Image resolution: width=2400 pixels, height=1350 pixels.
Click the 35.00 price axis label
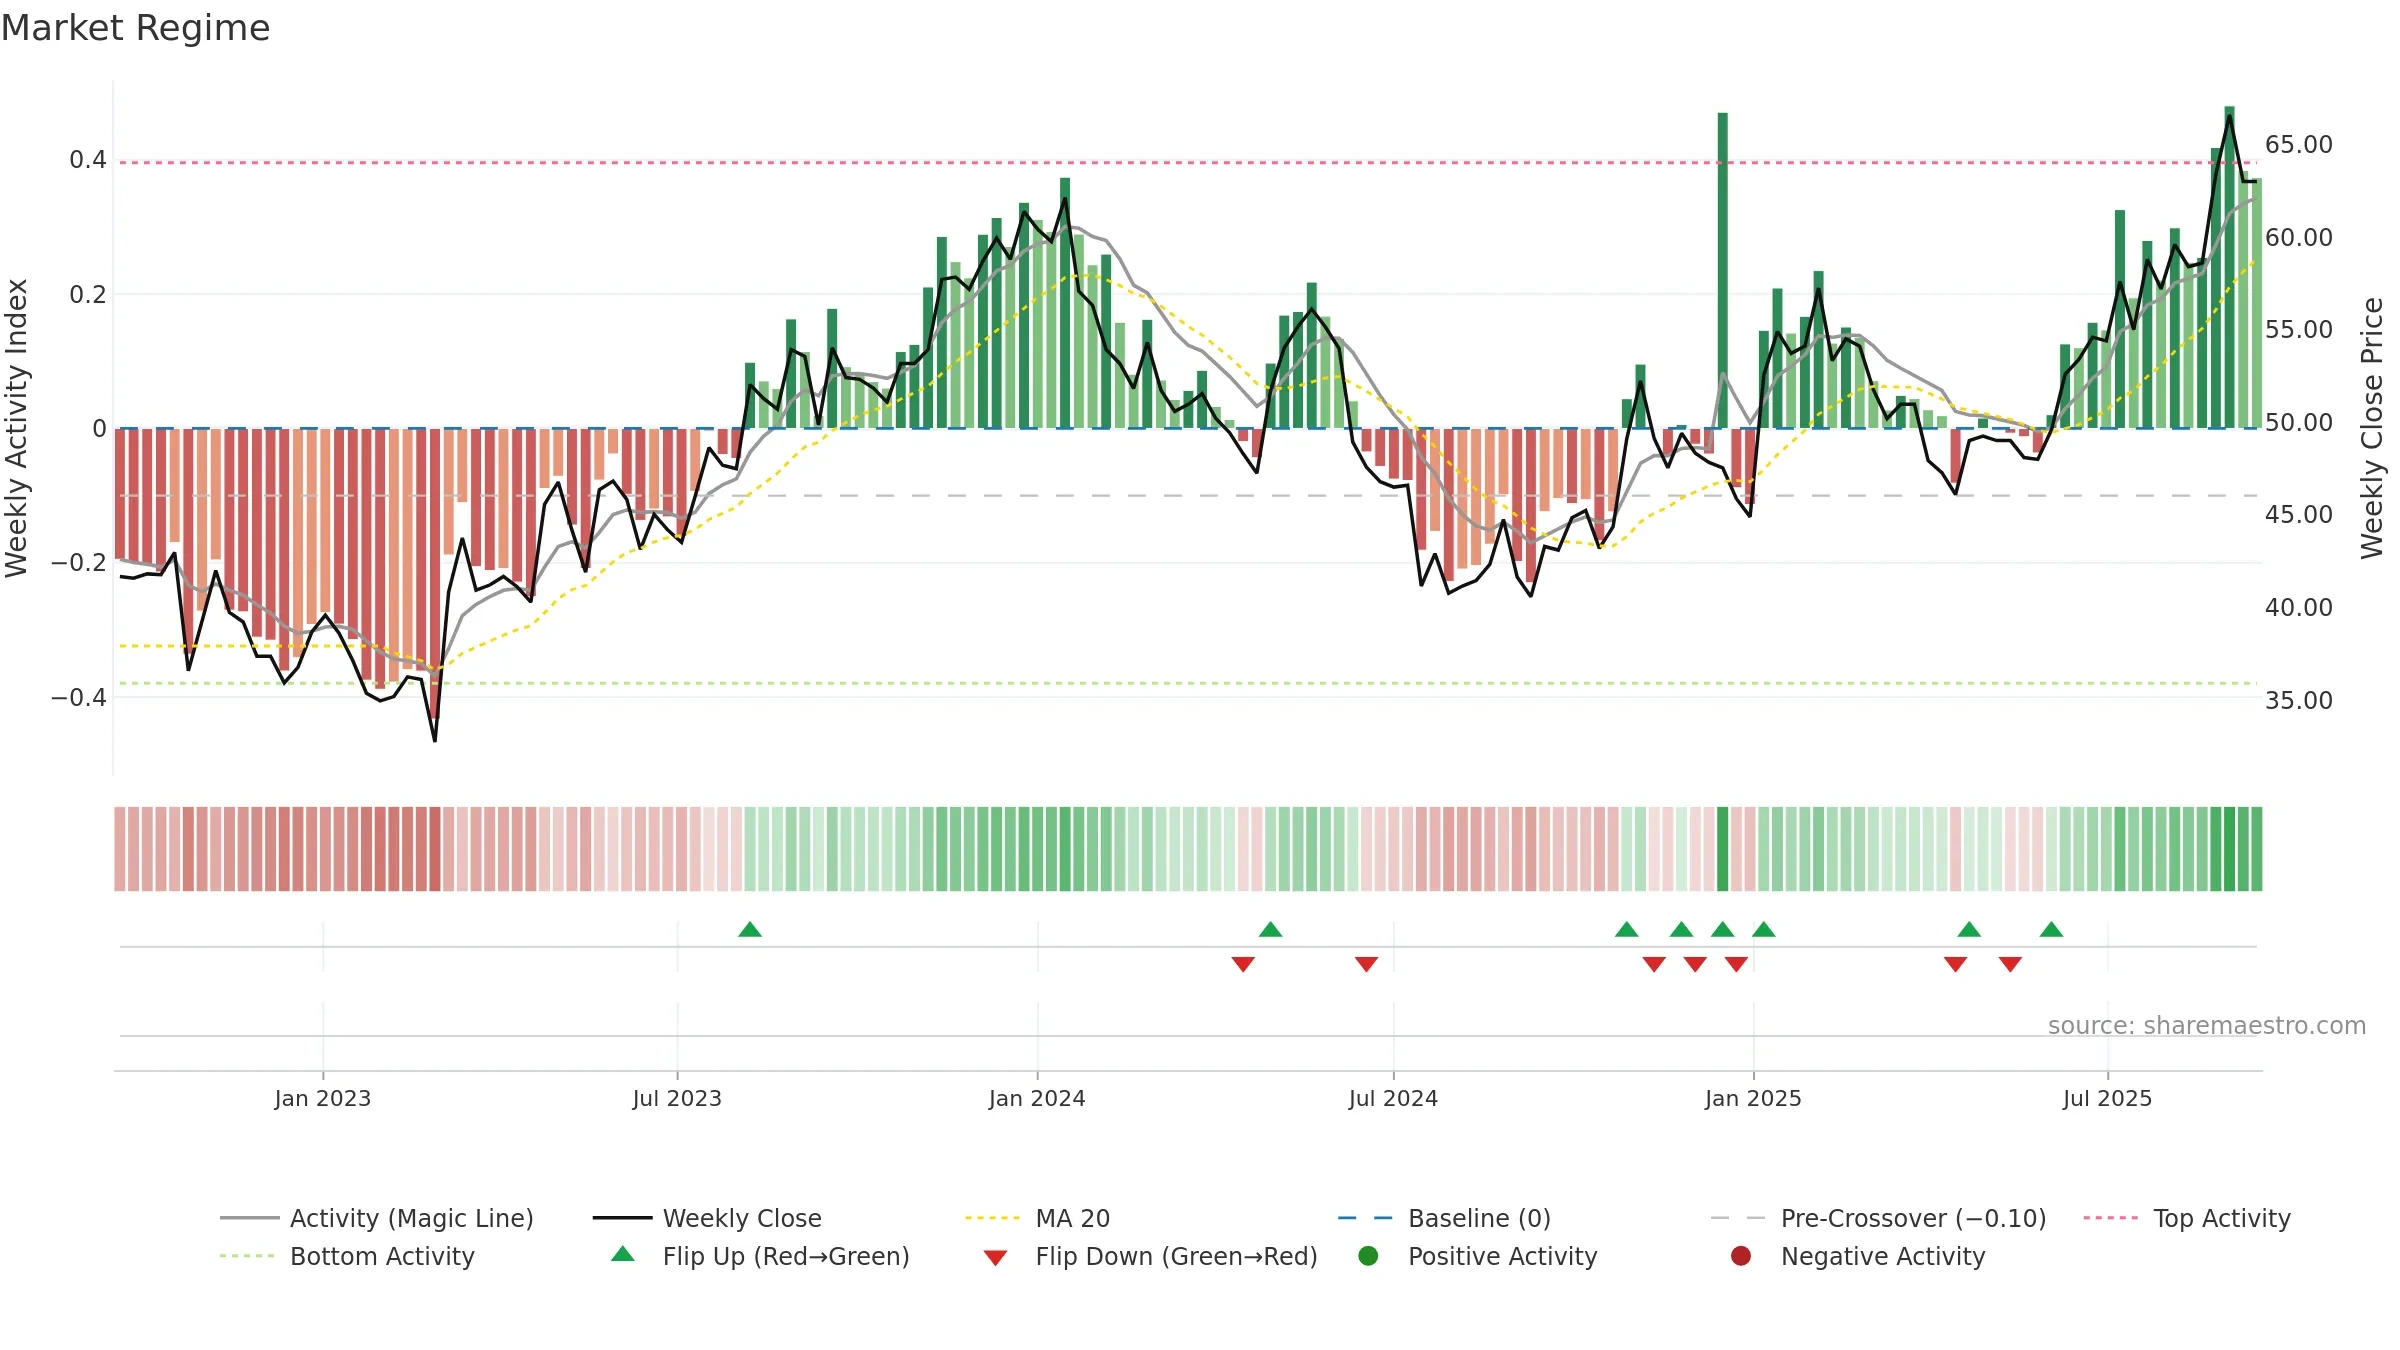2299,700
